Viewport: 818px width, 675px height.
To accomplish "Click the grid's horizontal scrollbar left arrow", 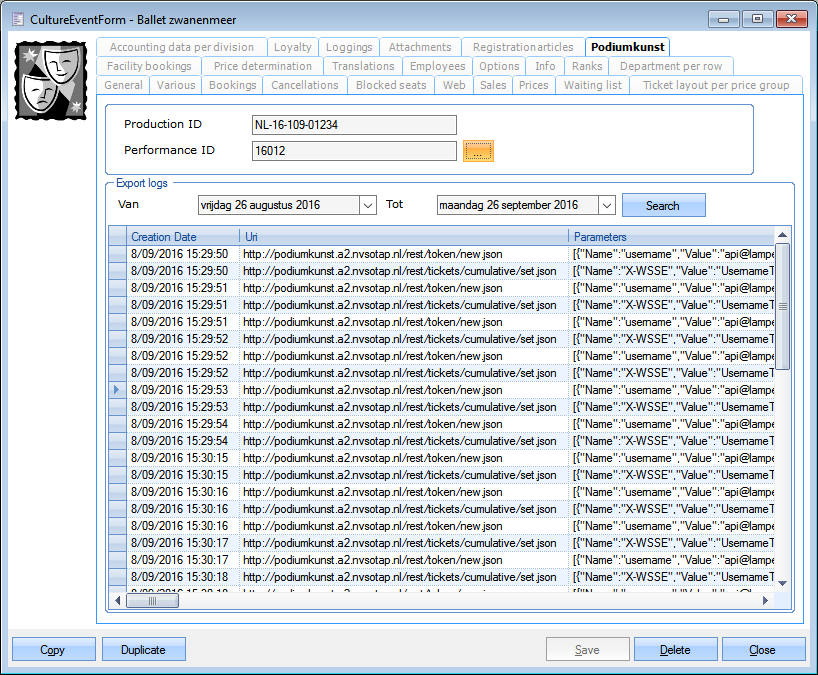I will tap(118, 601).
